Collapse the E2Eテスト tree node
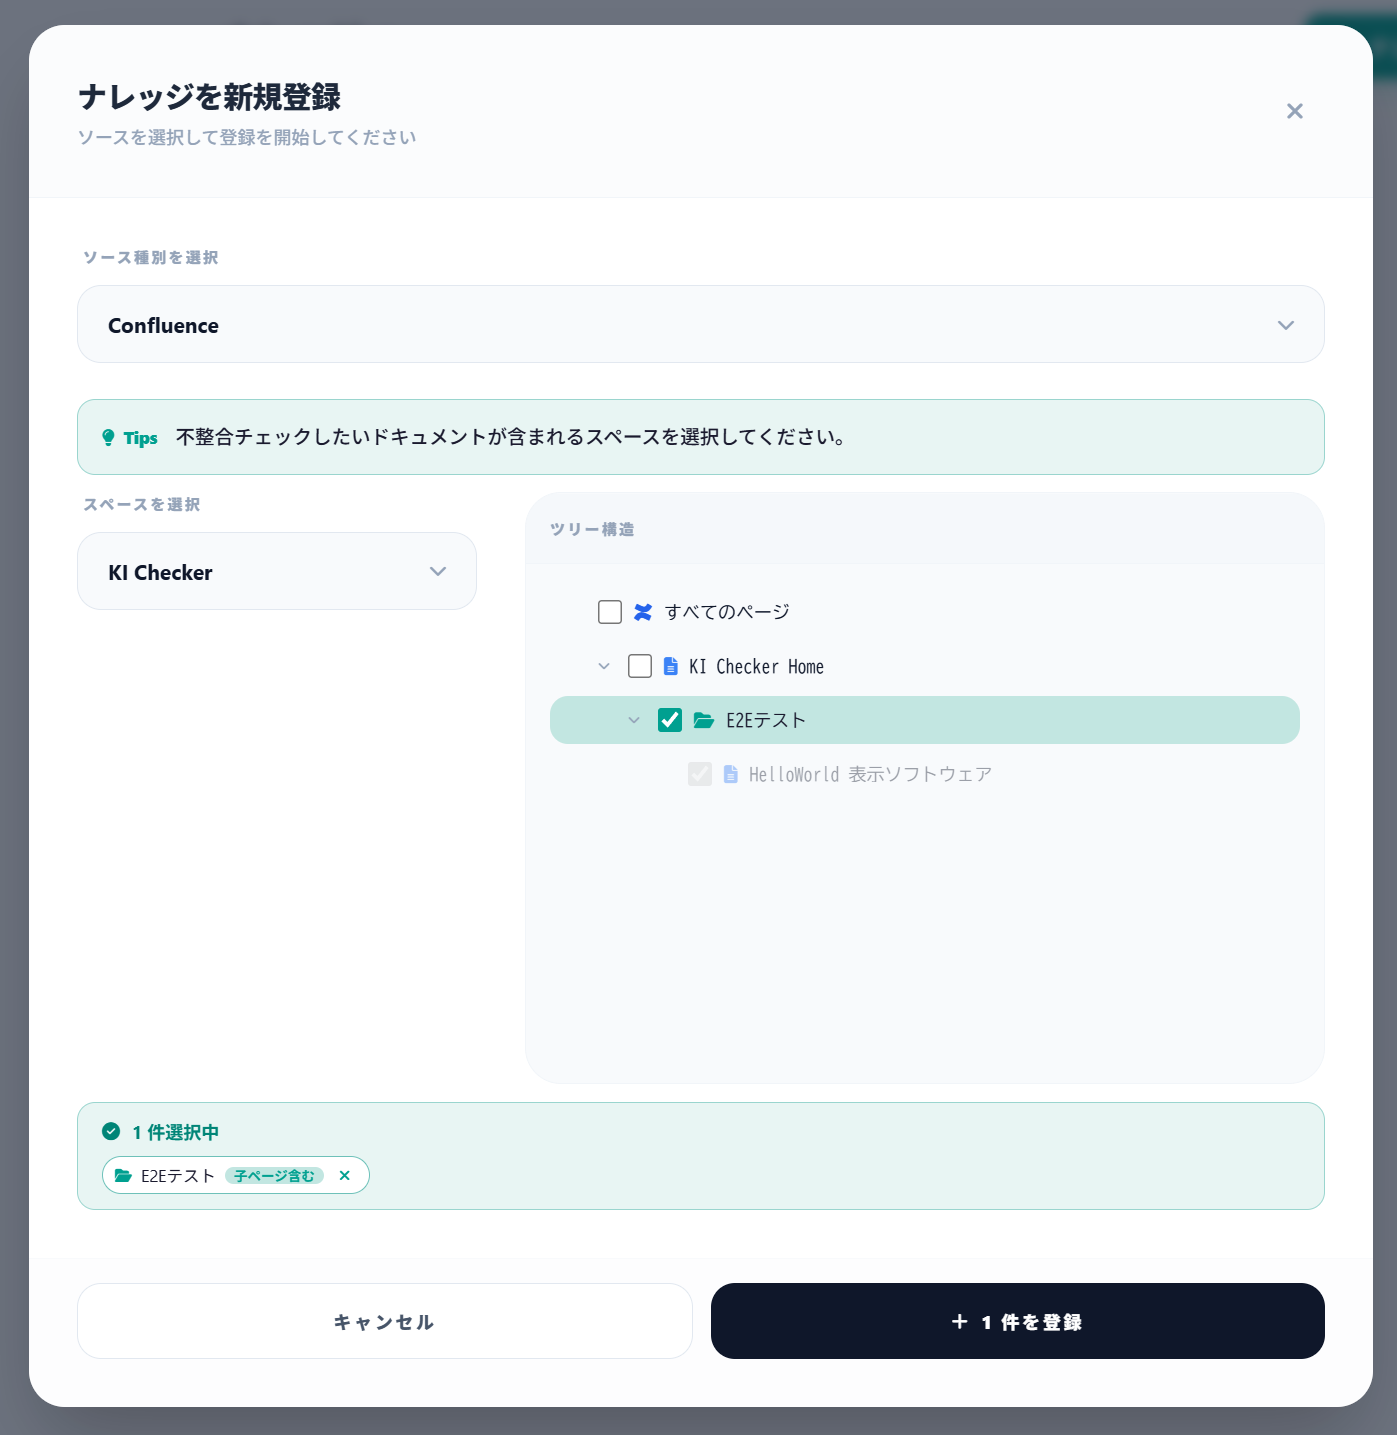 (634, 719)
